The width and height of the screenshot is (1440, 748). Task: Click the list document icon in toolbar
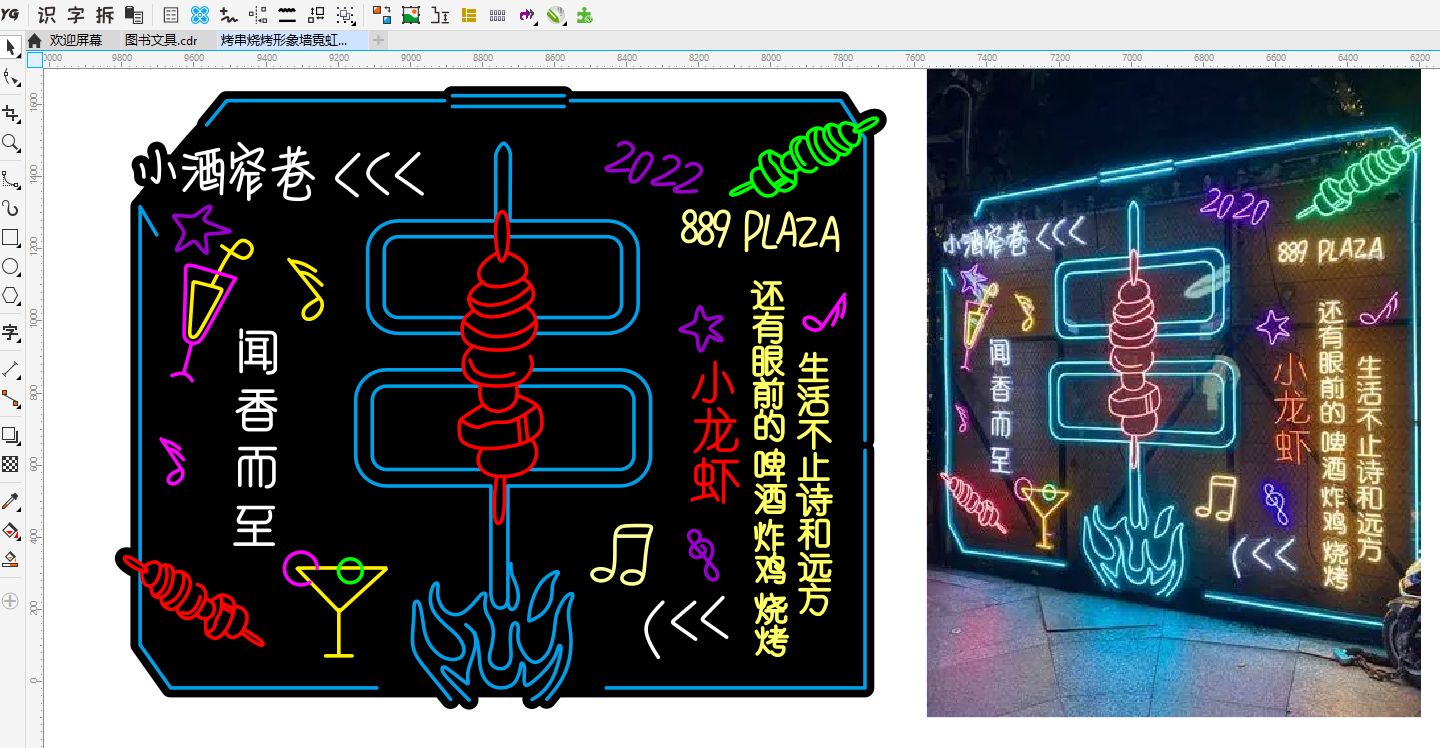coord(171,15)
